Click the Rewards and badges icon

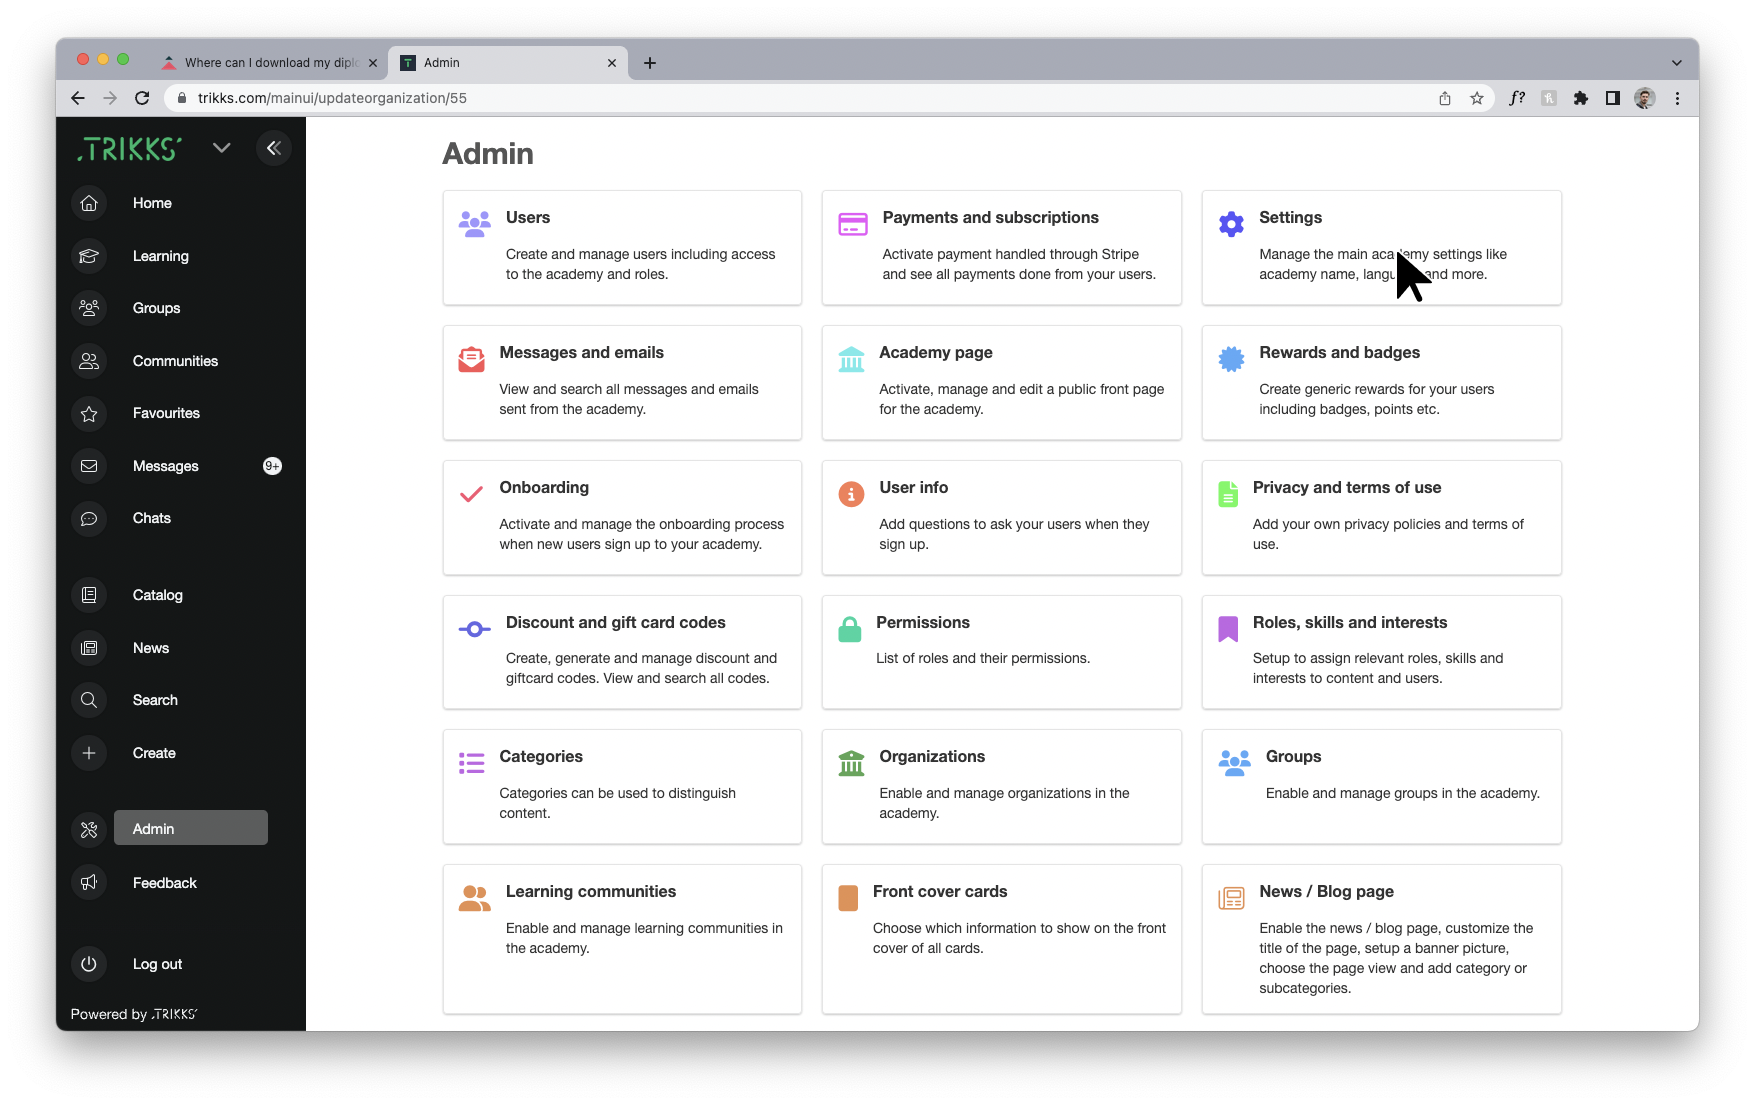pyautogui.click(x=1231, y=359)
